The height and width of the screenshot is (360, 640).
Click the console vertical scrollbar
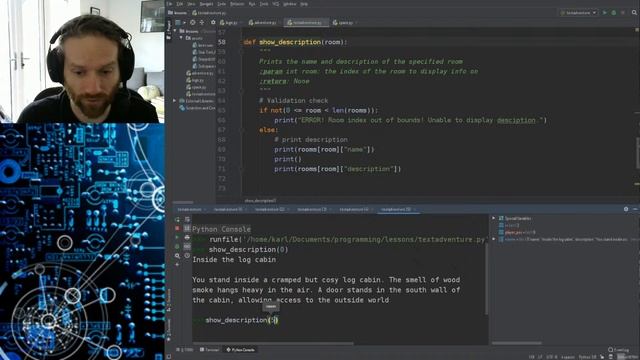click(487, 280)
